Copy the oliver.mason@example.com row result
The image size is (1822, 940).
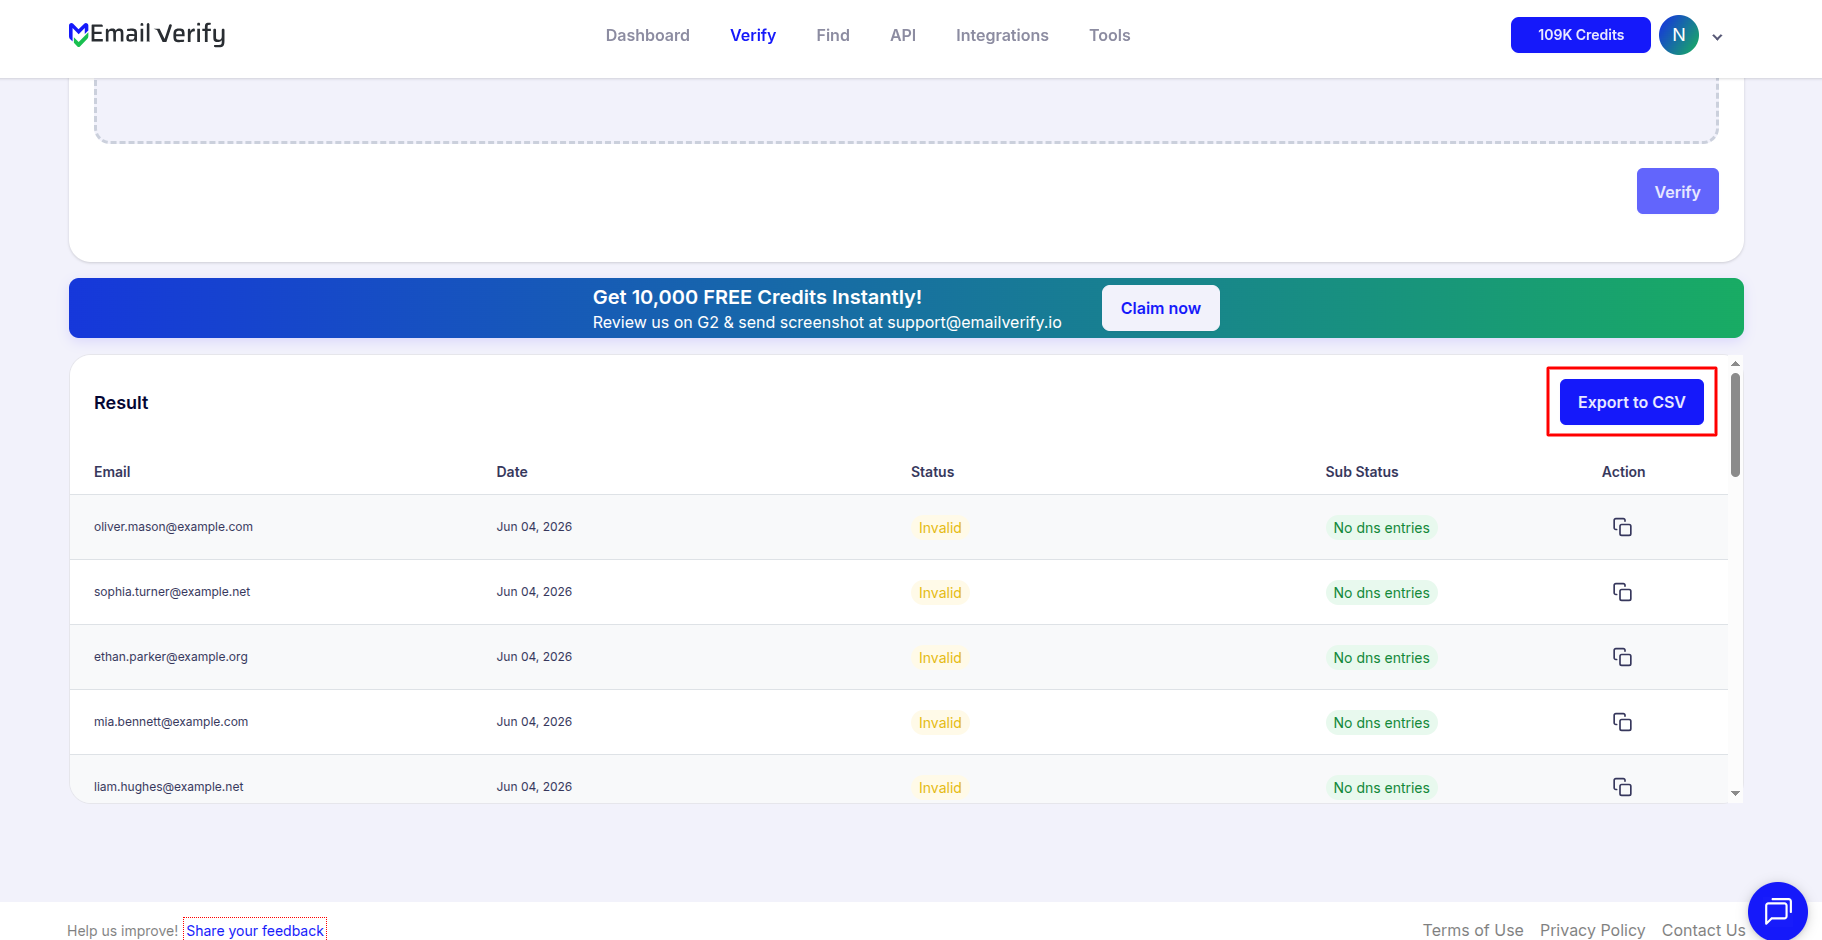click(x=1622, y=527)
